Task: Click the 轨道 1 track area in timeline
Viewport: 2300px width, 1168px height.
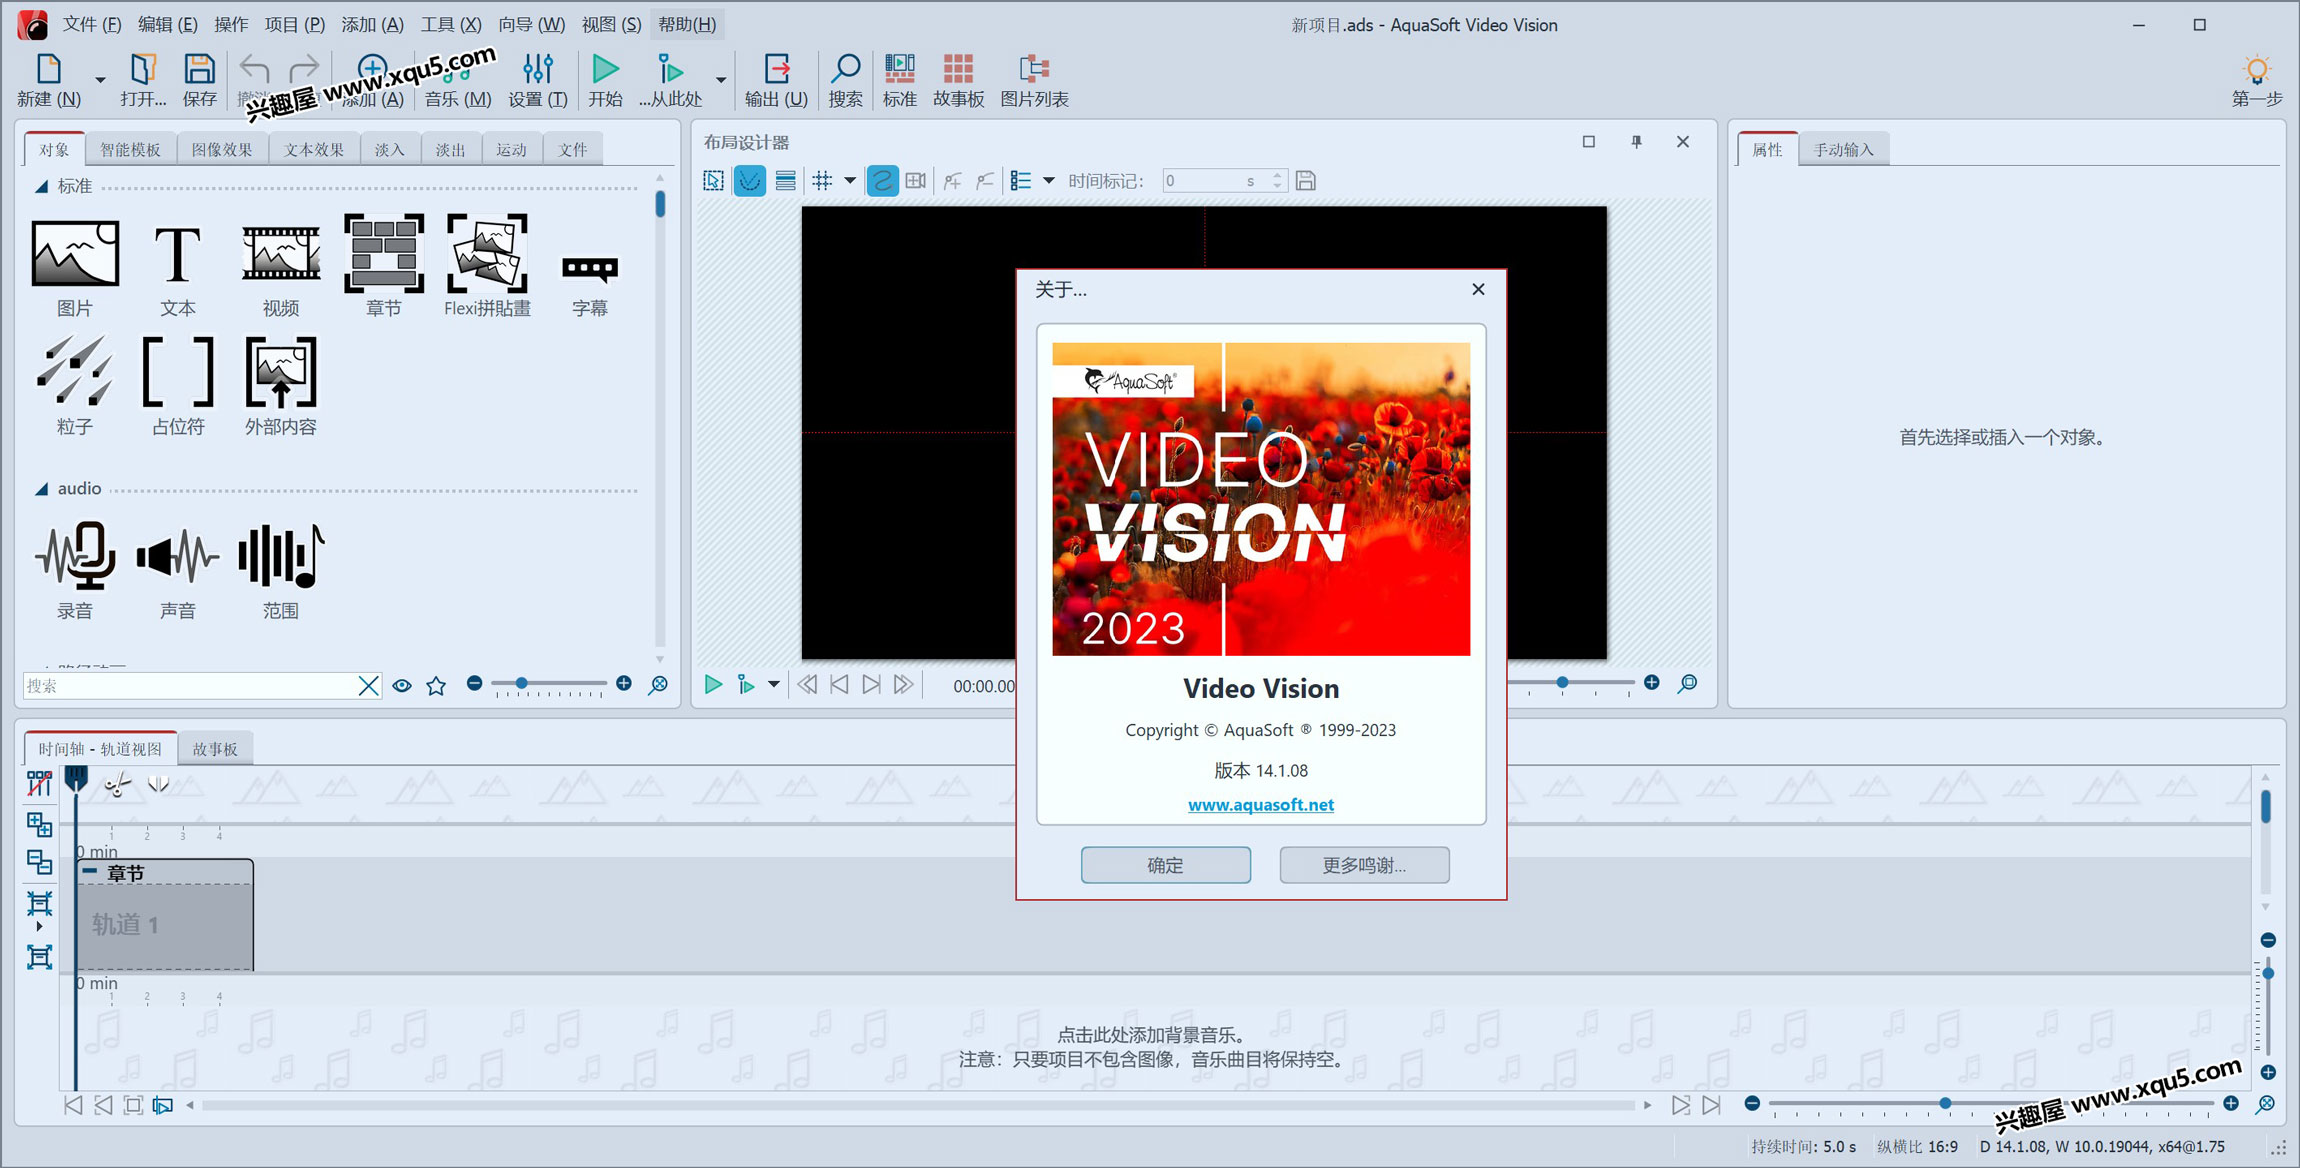Action: [165, 925]
